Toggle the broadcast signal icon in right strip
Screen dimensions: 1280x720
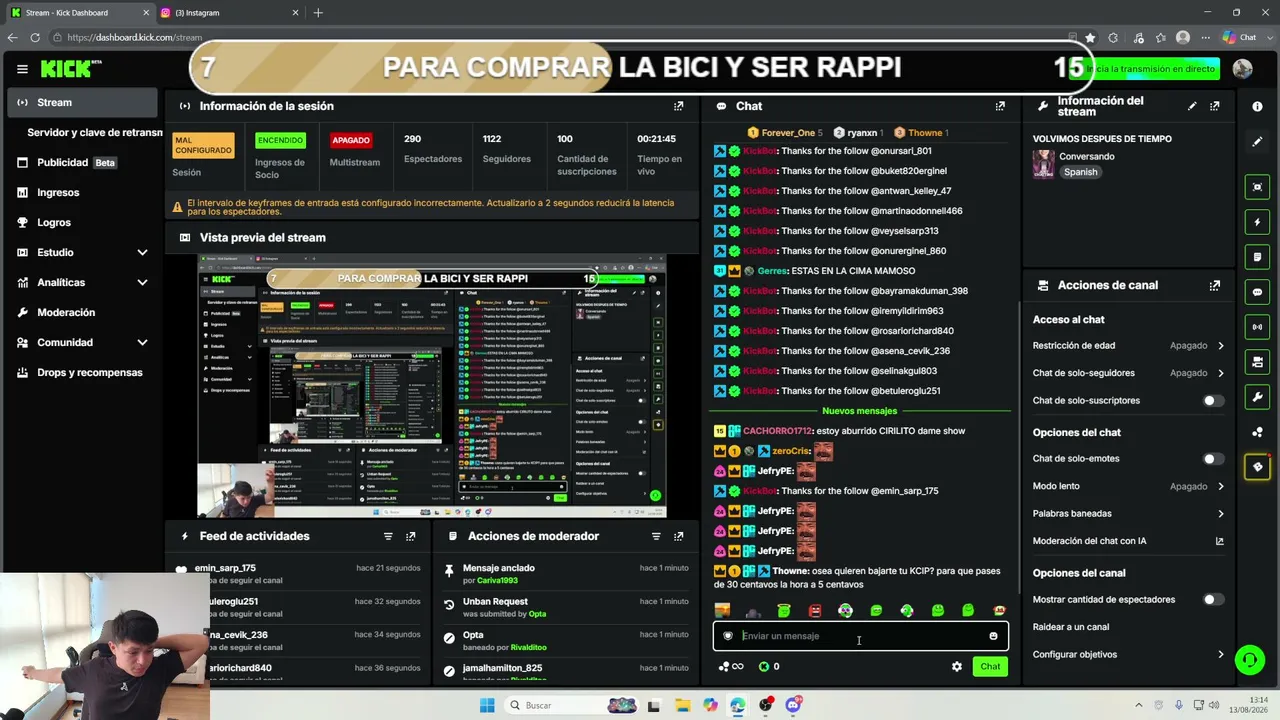[x=1257, y=327]
